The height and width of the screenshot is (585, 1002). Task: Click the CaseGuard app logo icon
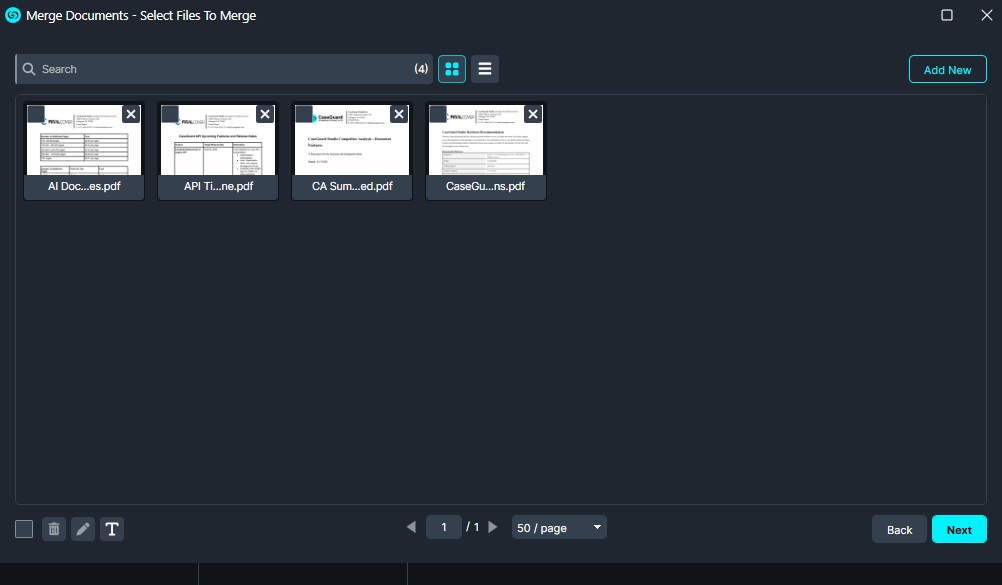[x=11, y=15]
